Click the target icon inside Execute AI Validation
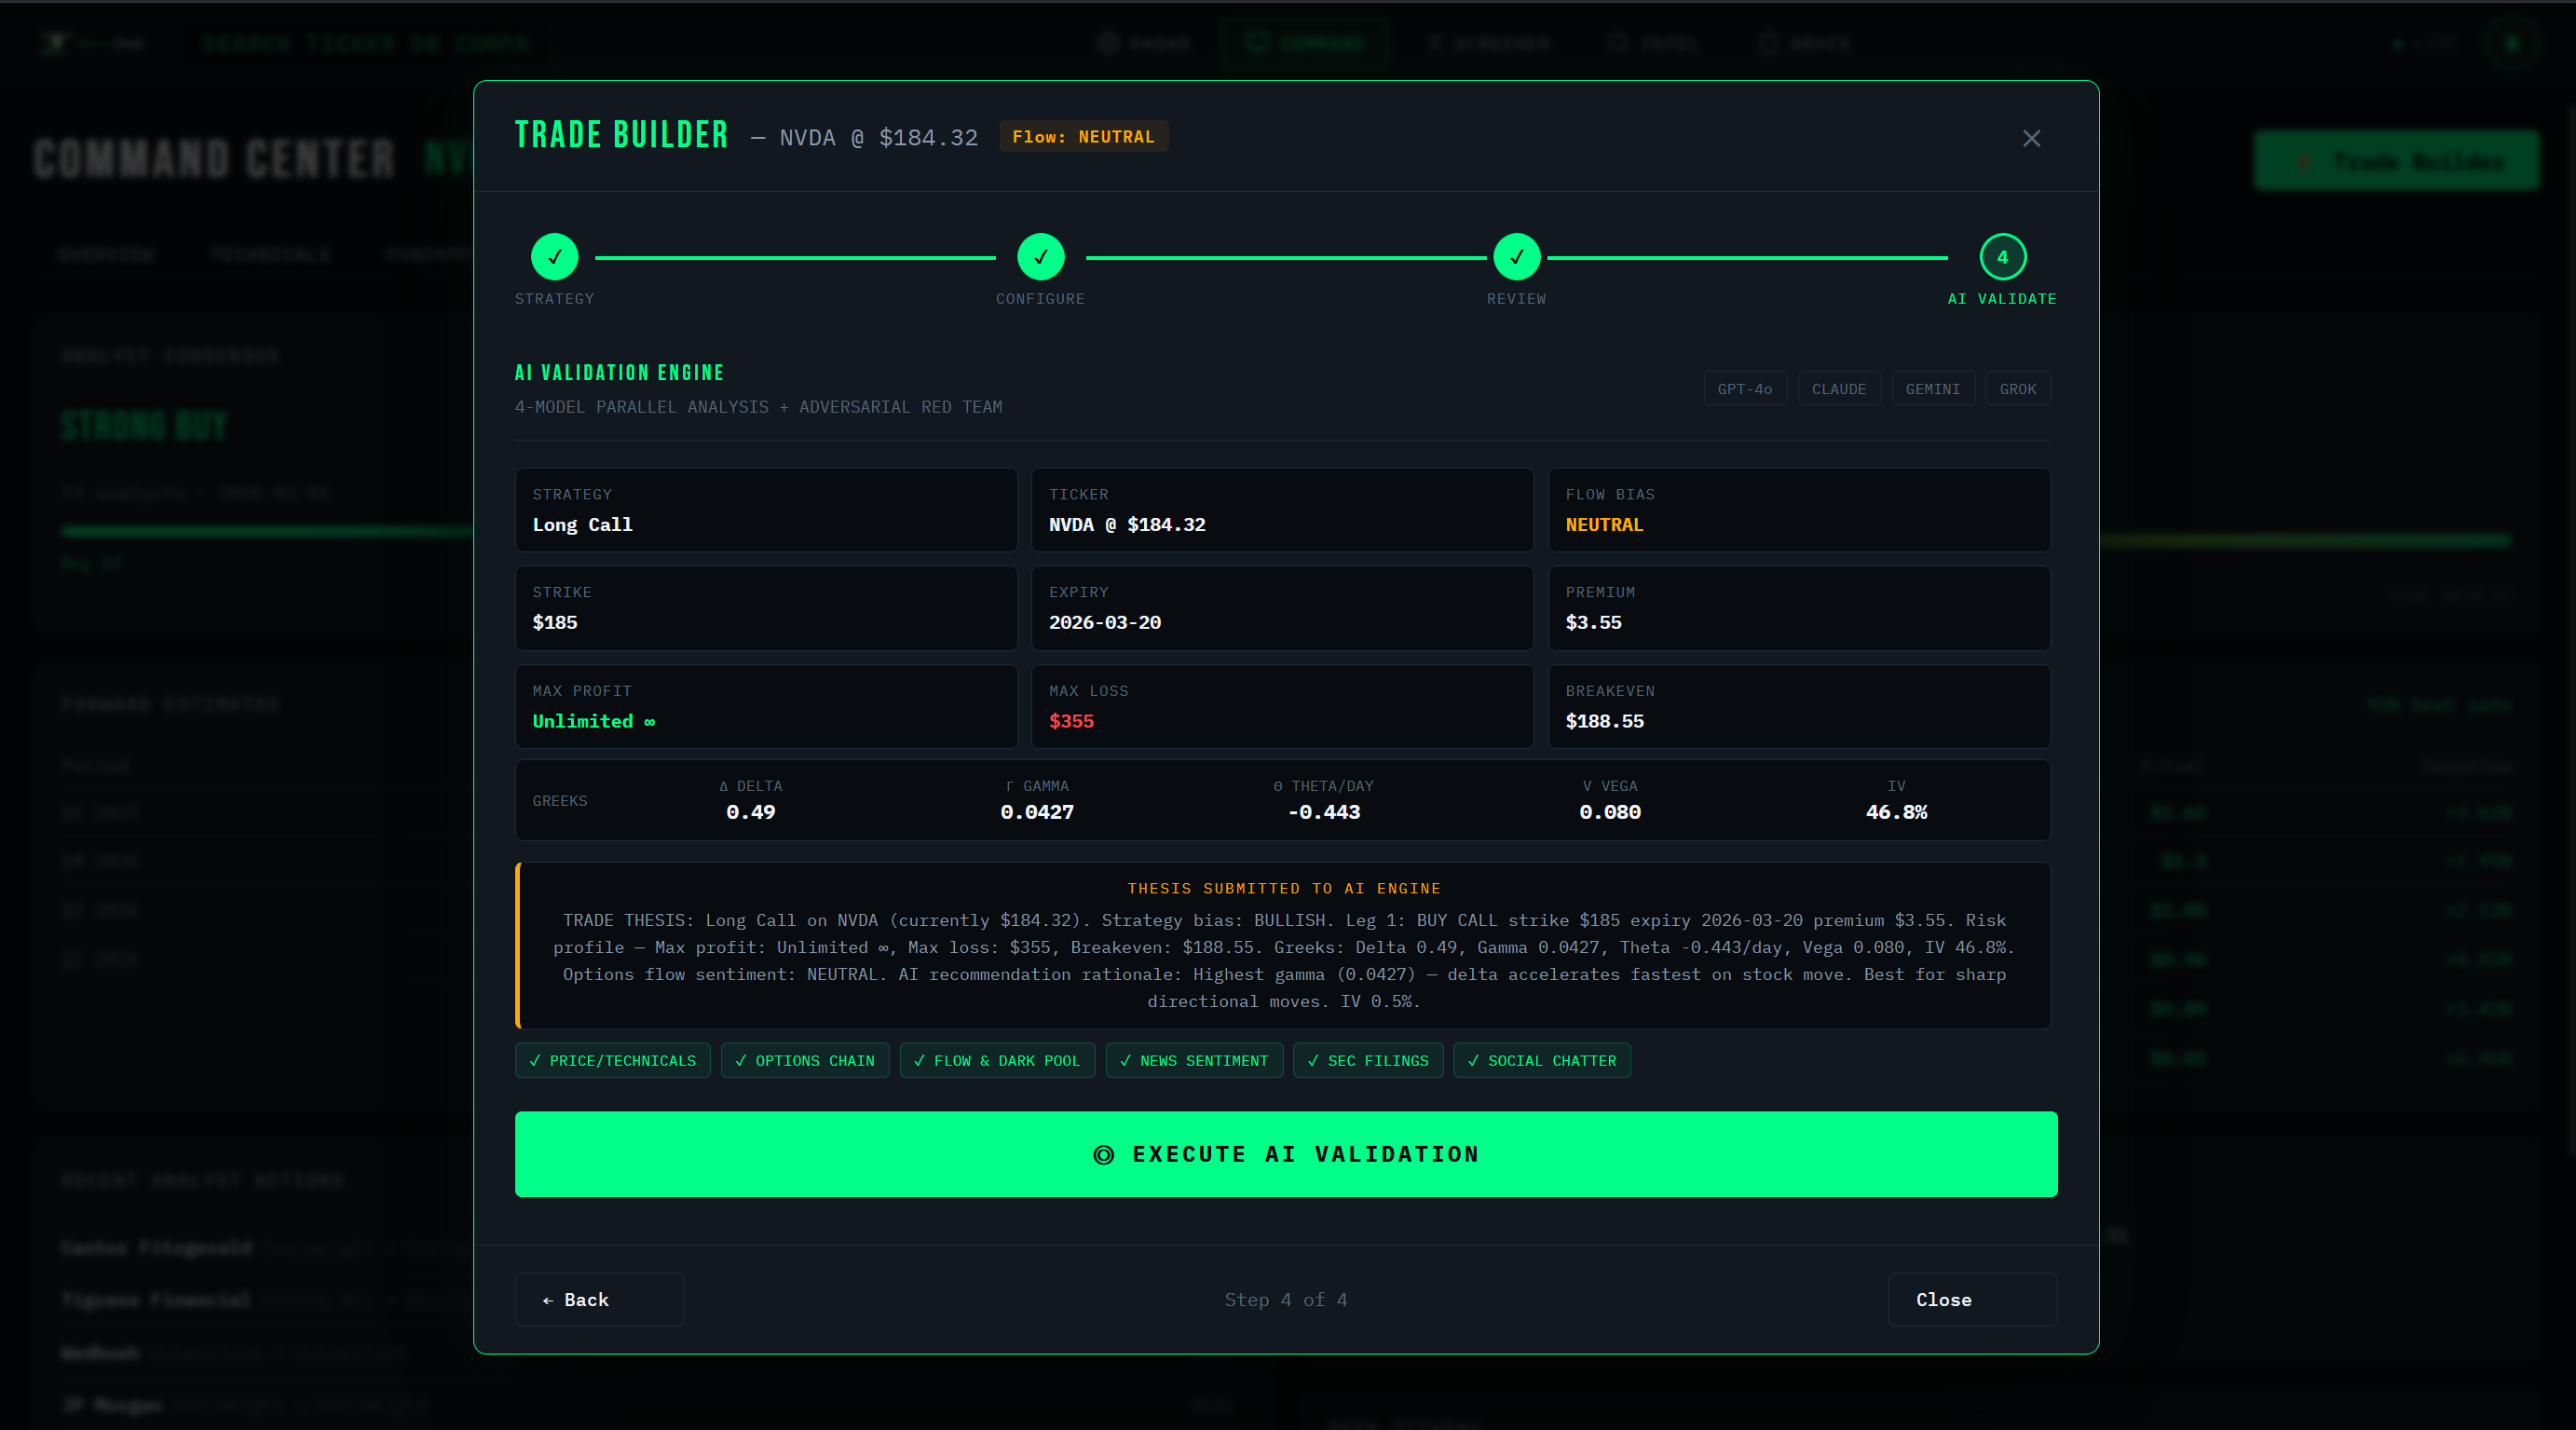The width and height of the screenshot is (2576, 1430). [1104, 1155]
